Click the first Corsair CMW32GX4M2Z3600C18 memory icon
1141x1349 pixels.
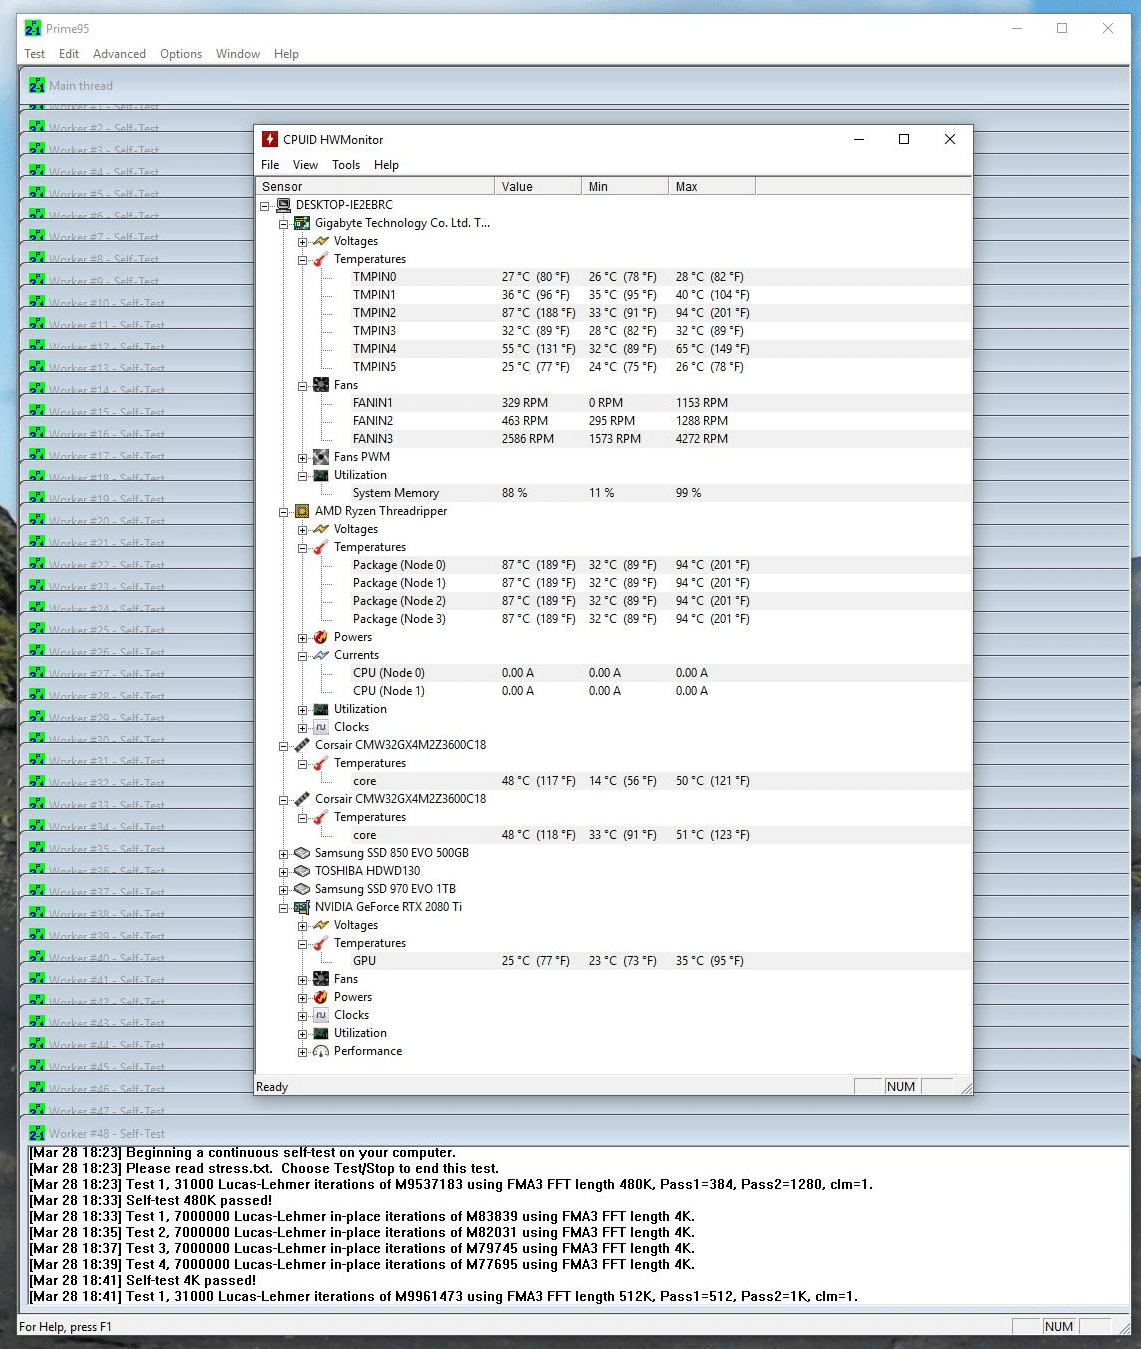[x=302, y=745]
